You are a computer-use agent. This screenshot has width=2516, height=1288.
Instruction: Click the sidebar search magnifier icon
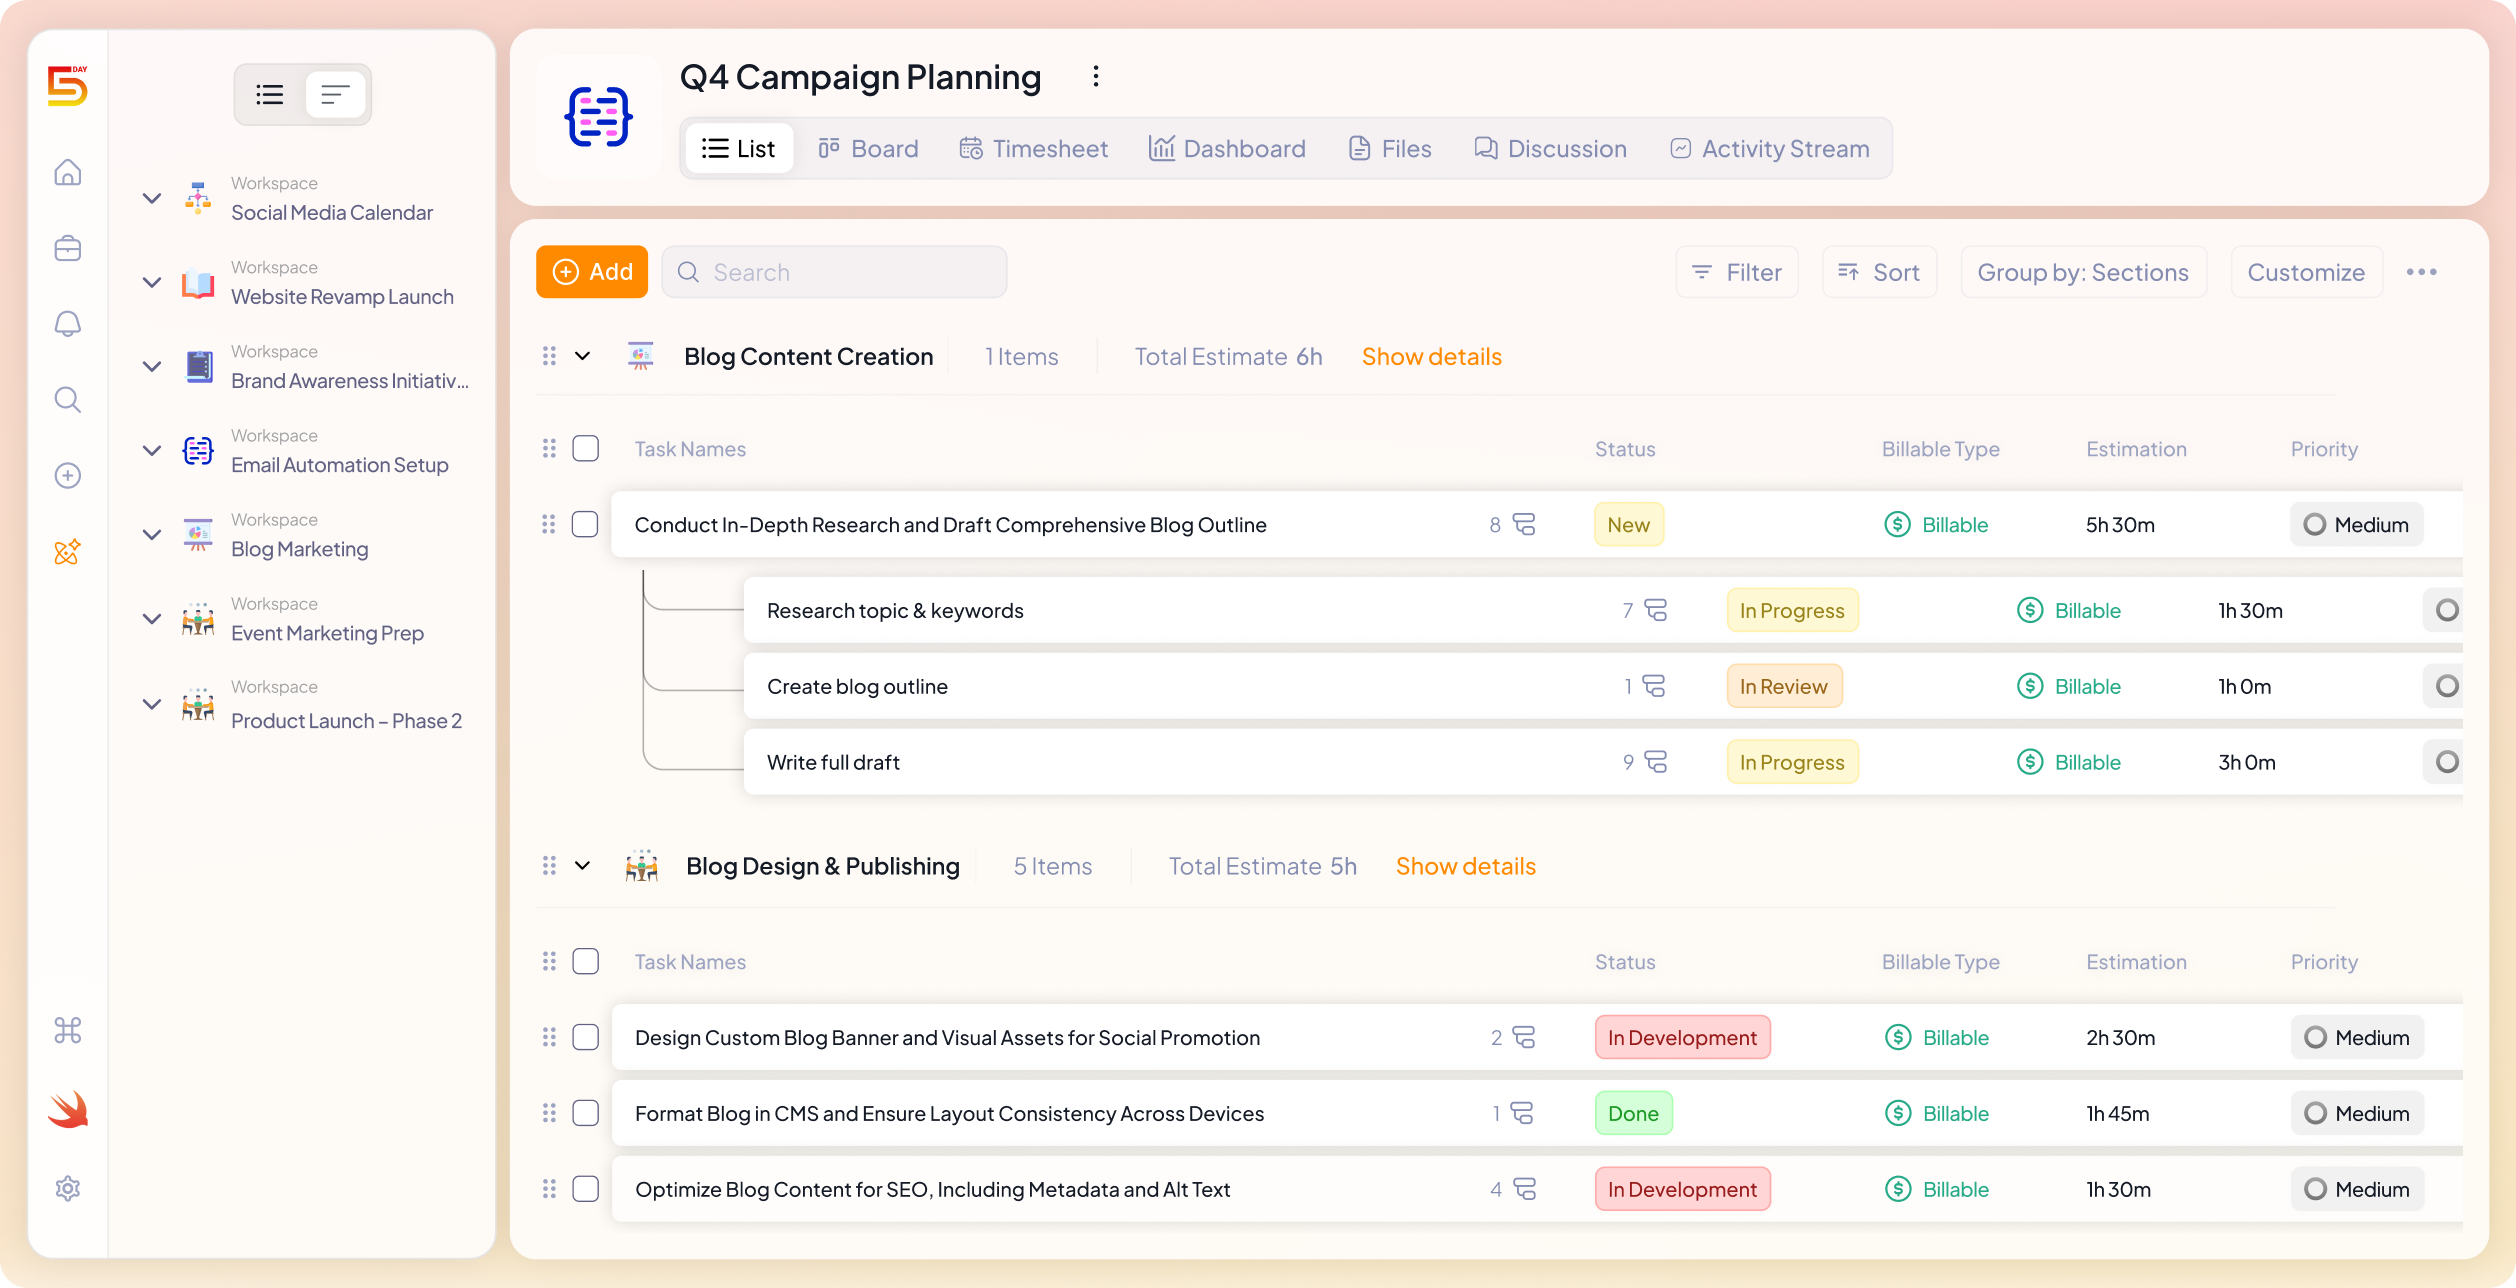pos(68,400)
